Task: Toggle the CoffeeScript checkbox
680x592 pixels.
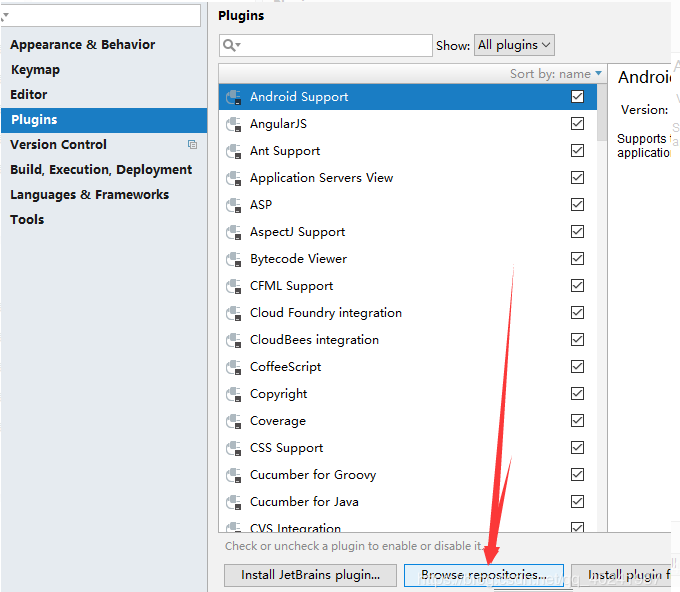Action: (x=577, y=366)
